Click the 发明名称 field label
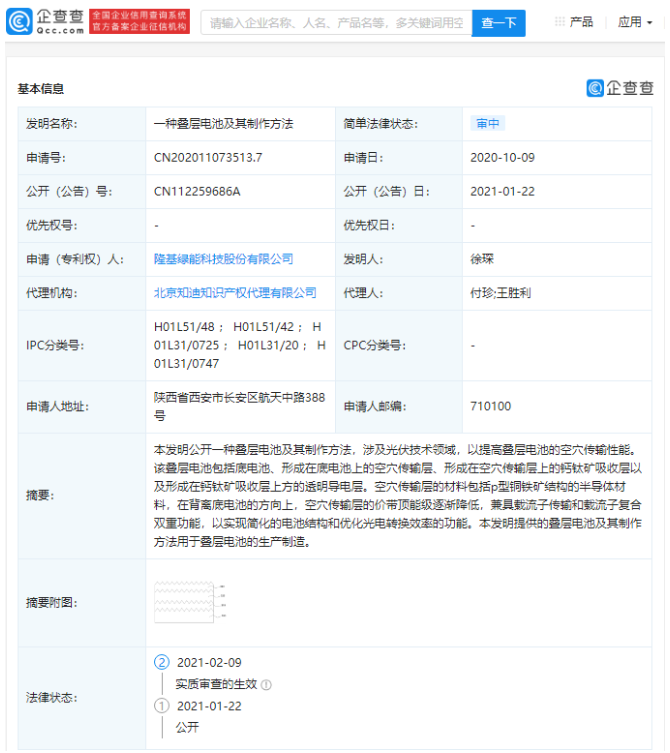 pyautogui.click(x=51, y=124)
